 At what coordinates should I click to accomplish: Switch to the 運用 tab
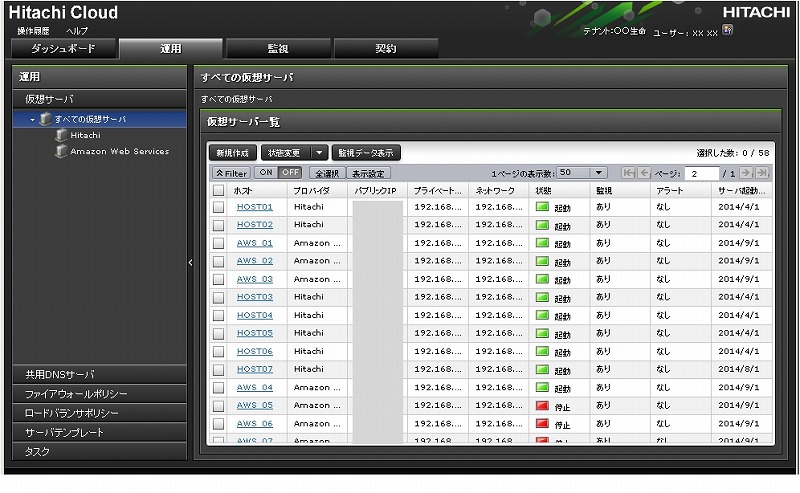coord(171,48)
